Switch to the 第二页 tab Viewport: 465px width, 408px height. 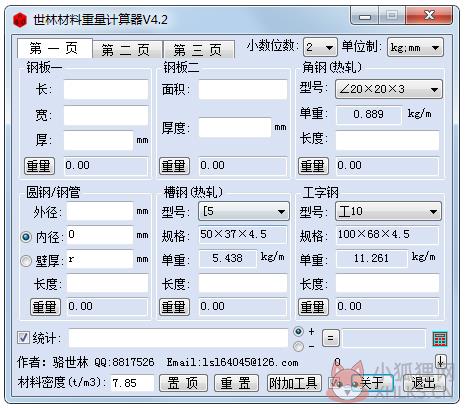pyautogui.click(x=127, y=50)
